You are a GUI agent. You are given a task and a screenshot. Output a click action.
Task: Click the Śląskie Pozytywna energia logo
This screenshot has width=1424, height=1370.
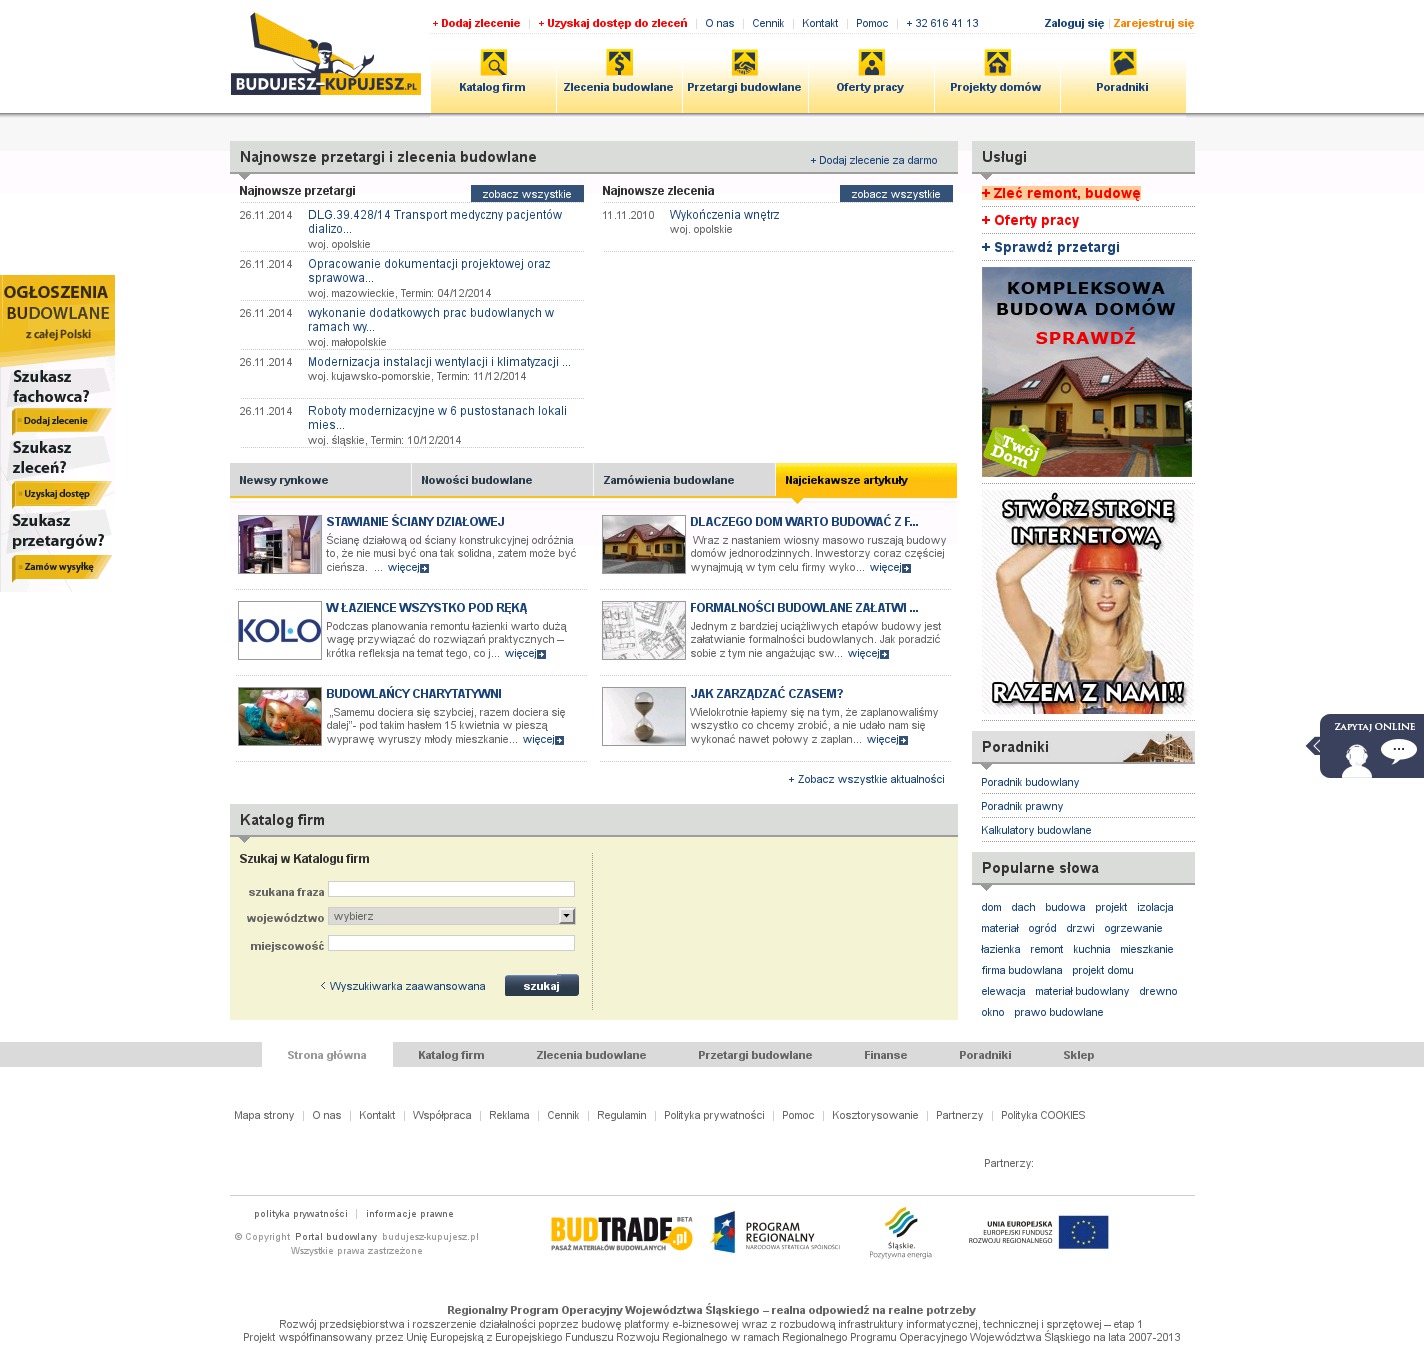point(901,1233)
